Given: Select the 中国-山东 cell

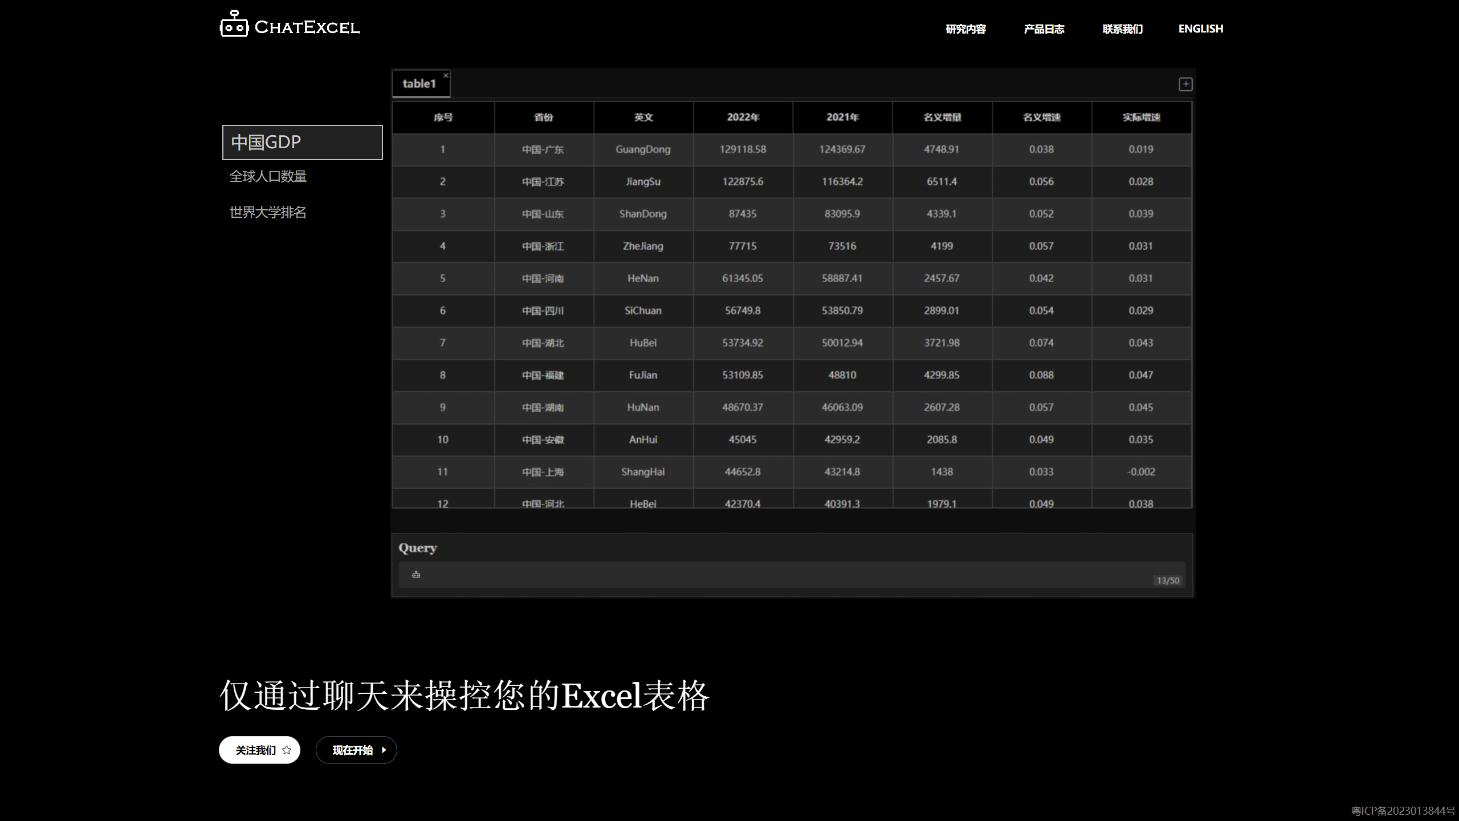Looking at the screenshot, I should click(x=543, y=214).
